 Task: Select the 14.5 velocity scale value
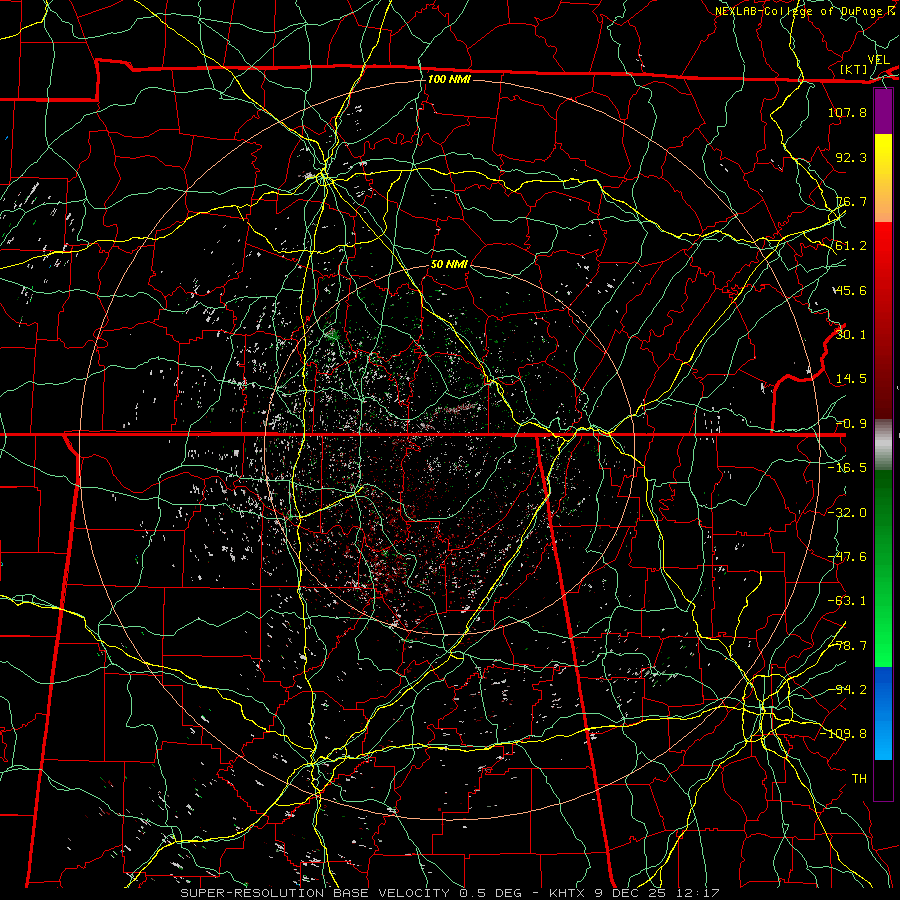point(851,379)
